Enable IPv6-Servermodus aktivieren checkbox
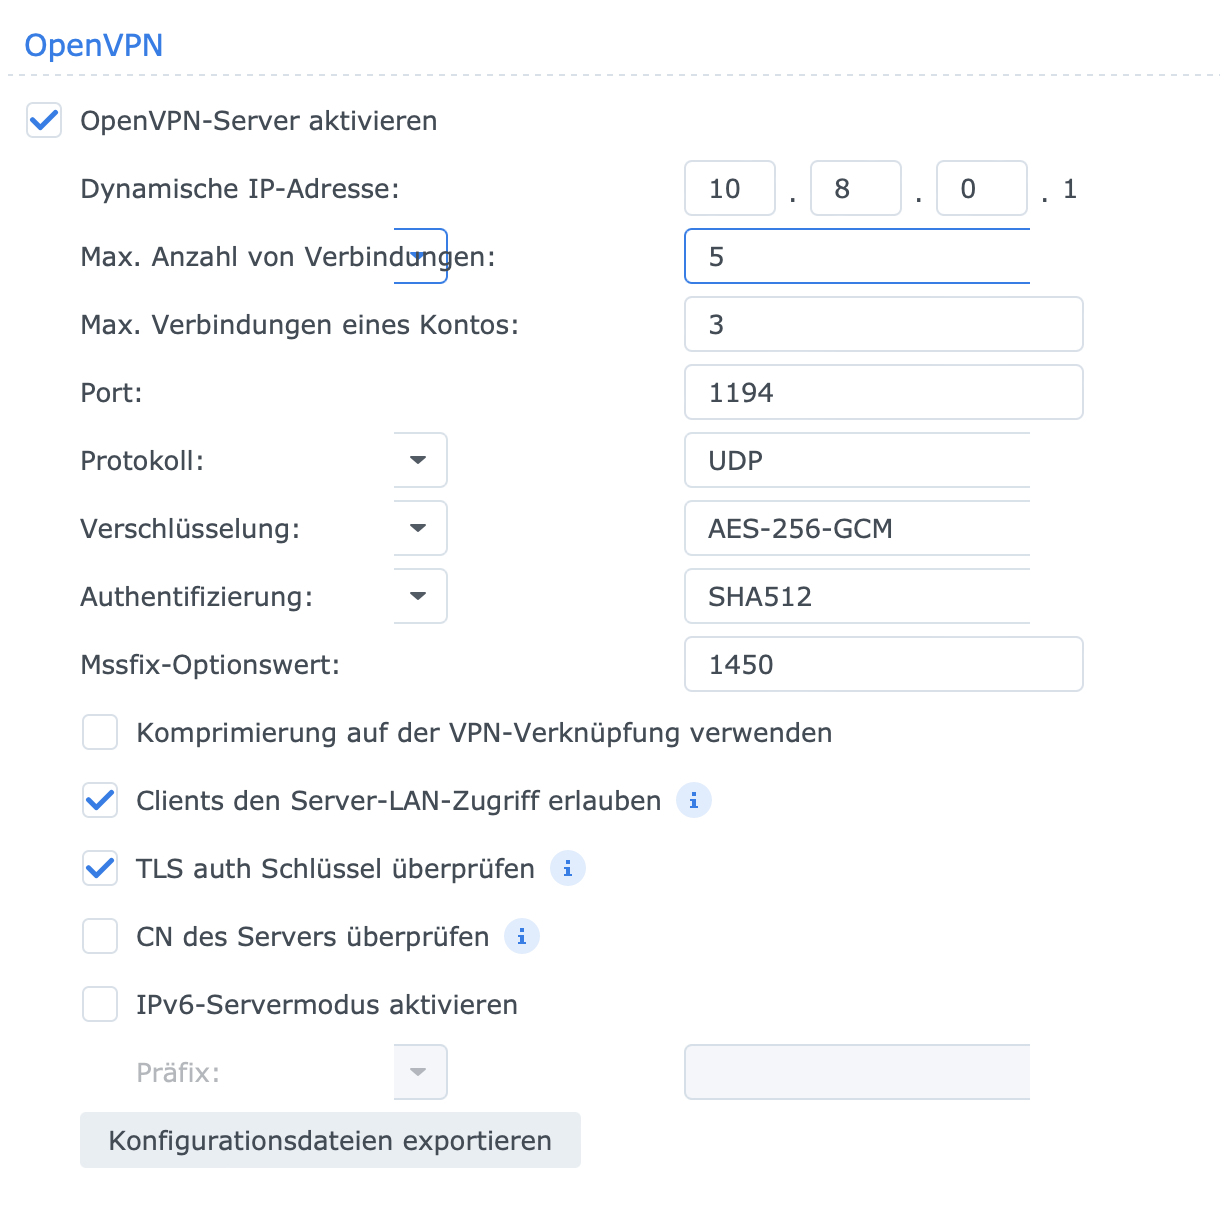The image size is (1220, 1232). 100,1005
